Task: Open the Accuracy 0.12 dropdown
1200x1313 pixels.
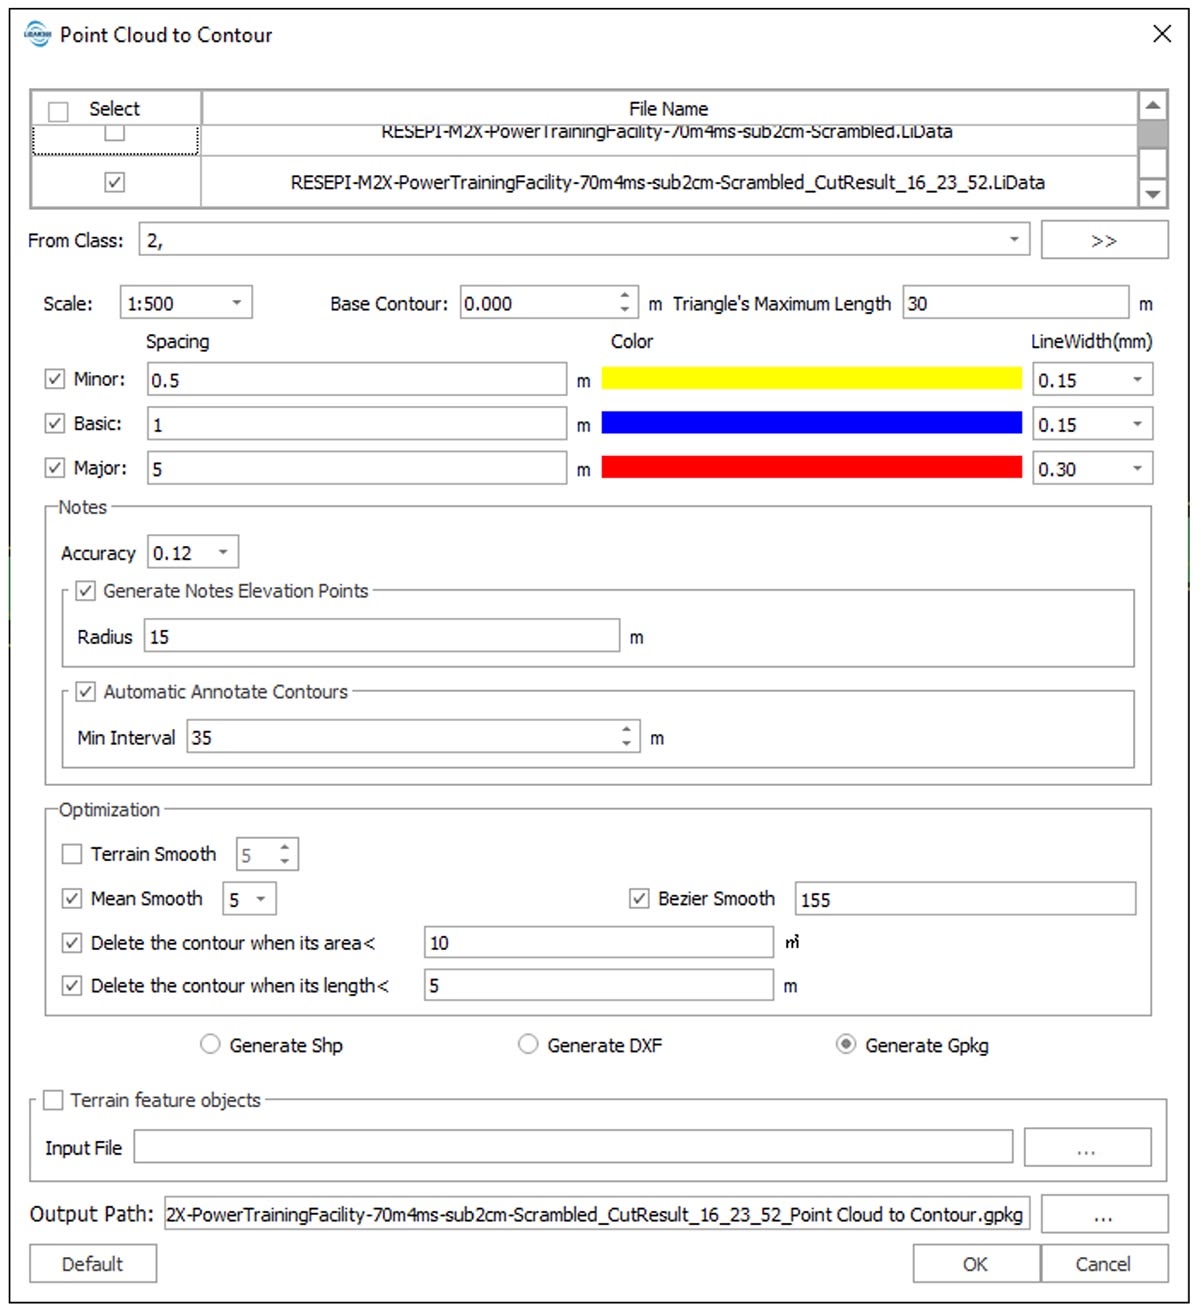Action: point(223,553)
